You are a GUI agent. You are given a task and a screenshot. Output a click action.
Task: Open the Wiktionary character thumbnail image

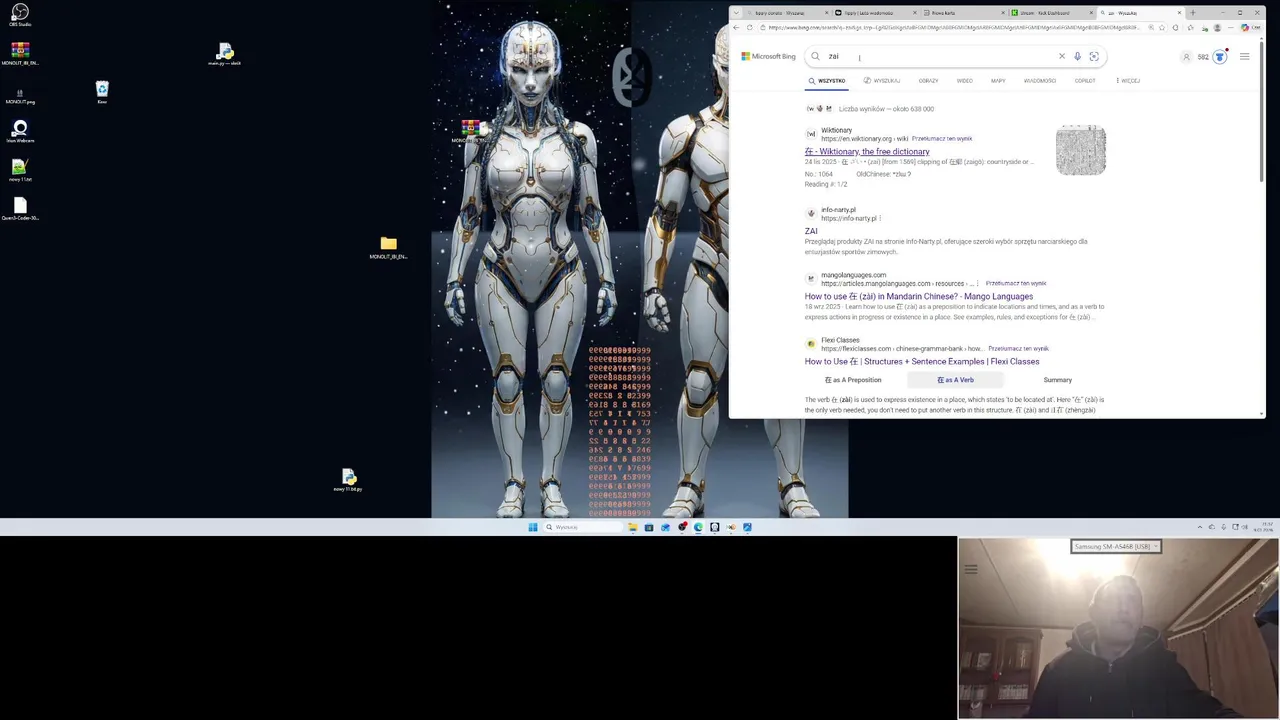point(1081,150)
